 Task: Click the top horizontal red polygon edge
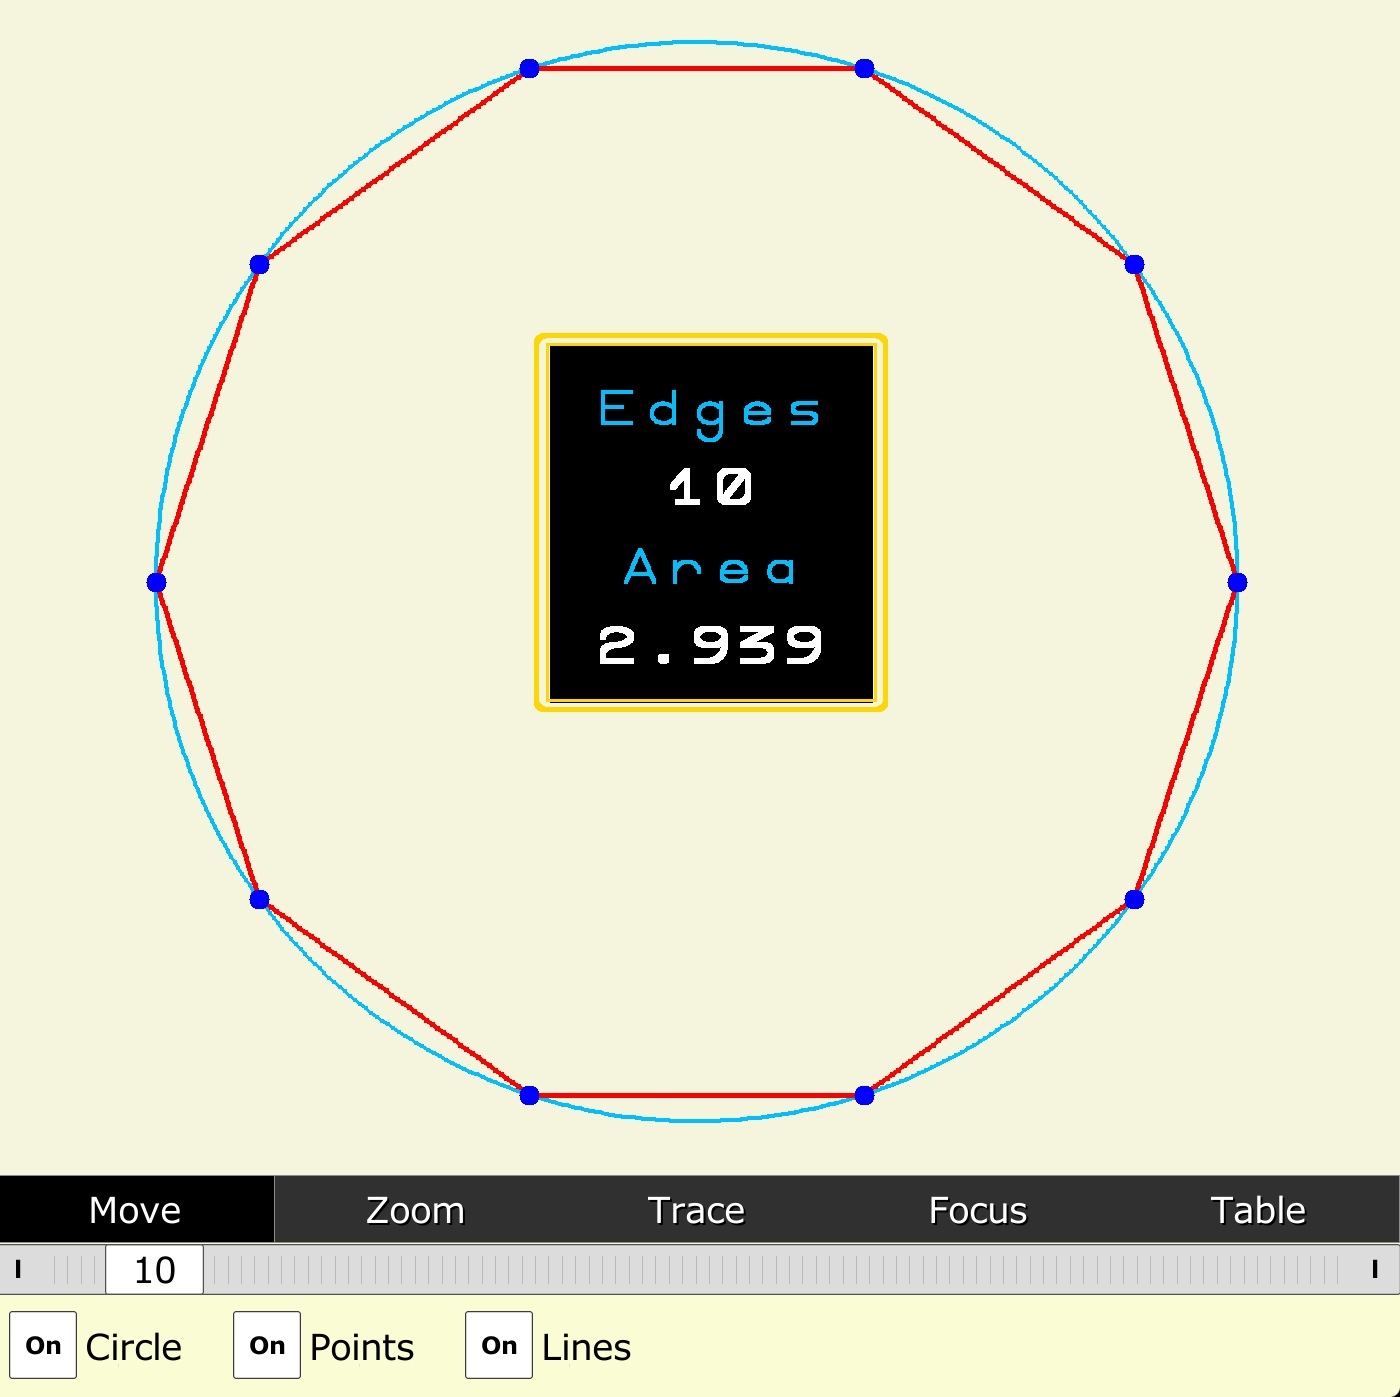coord(697,68)
